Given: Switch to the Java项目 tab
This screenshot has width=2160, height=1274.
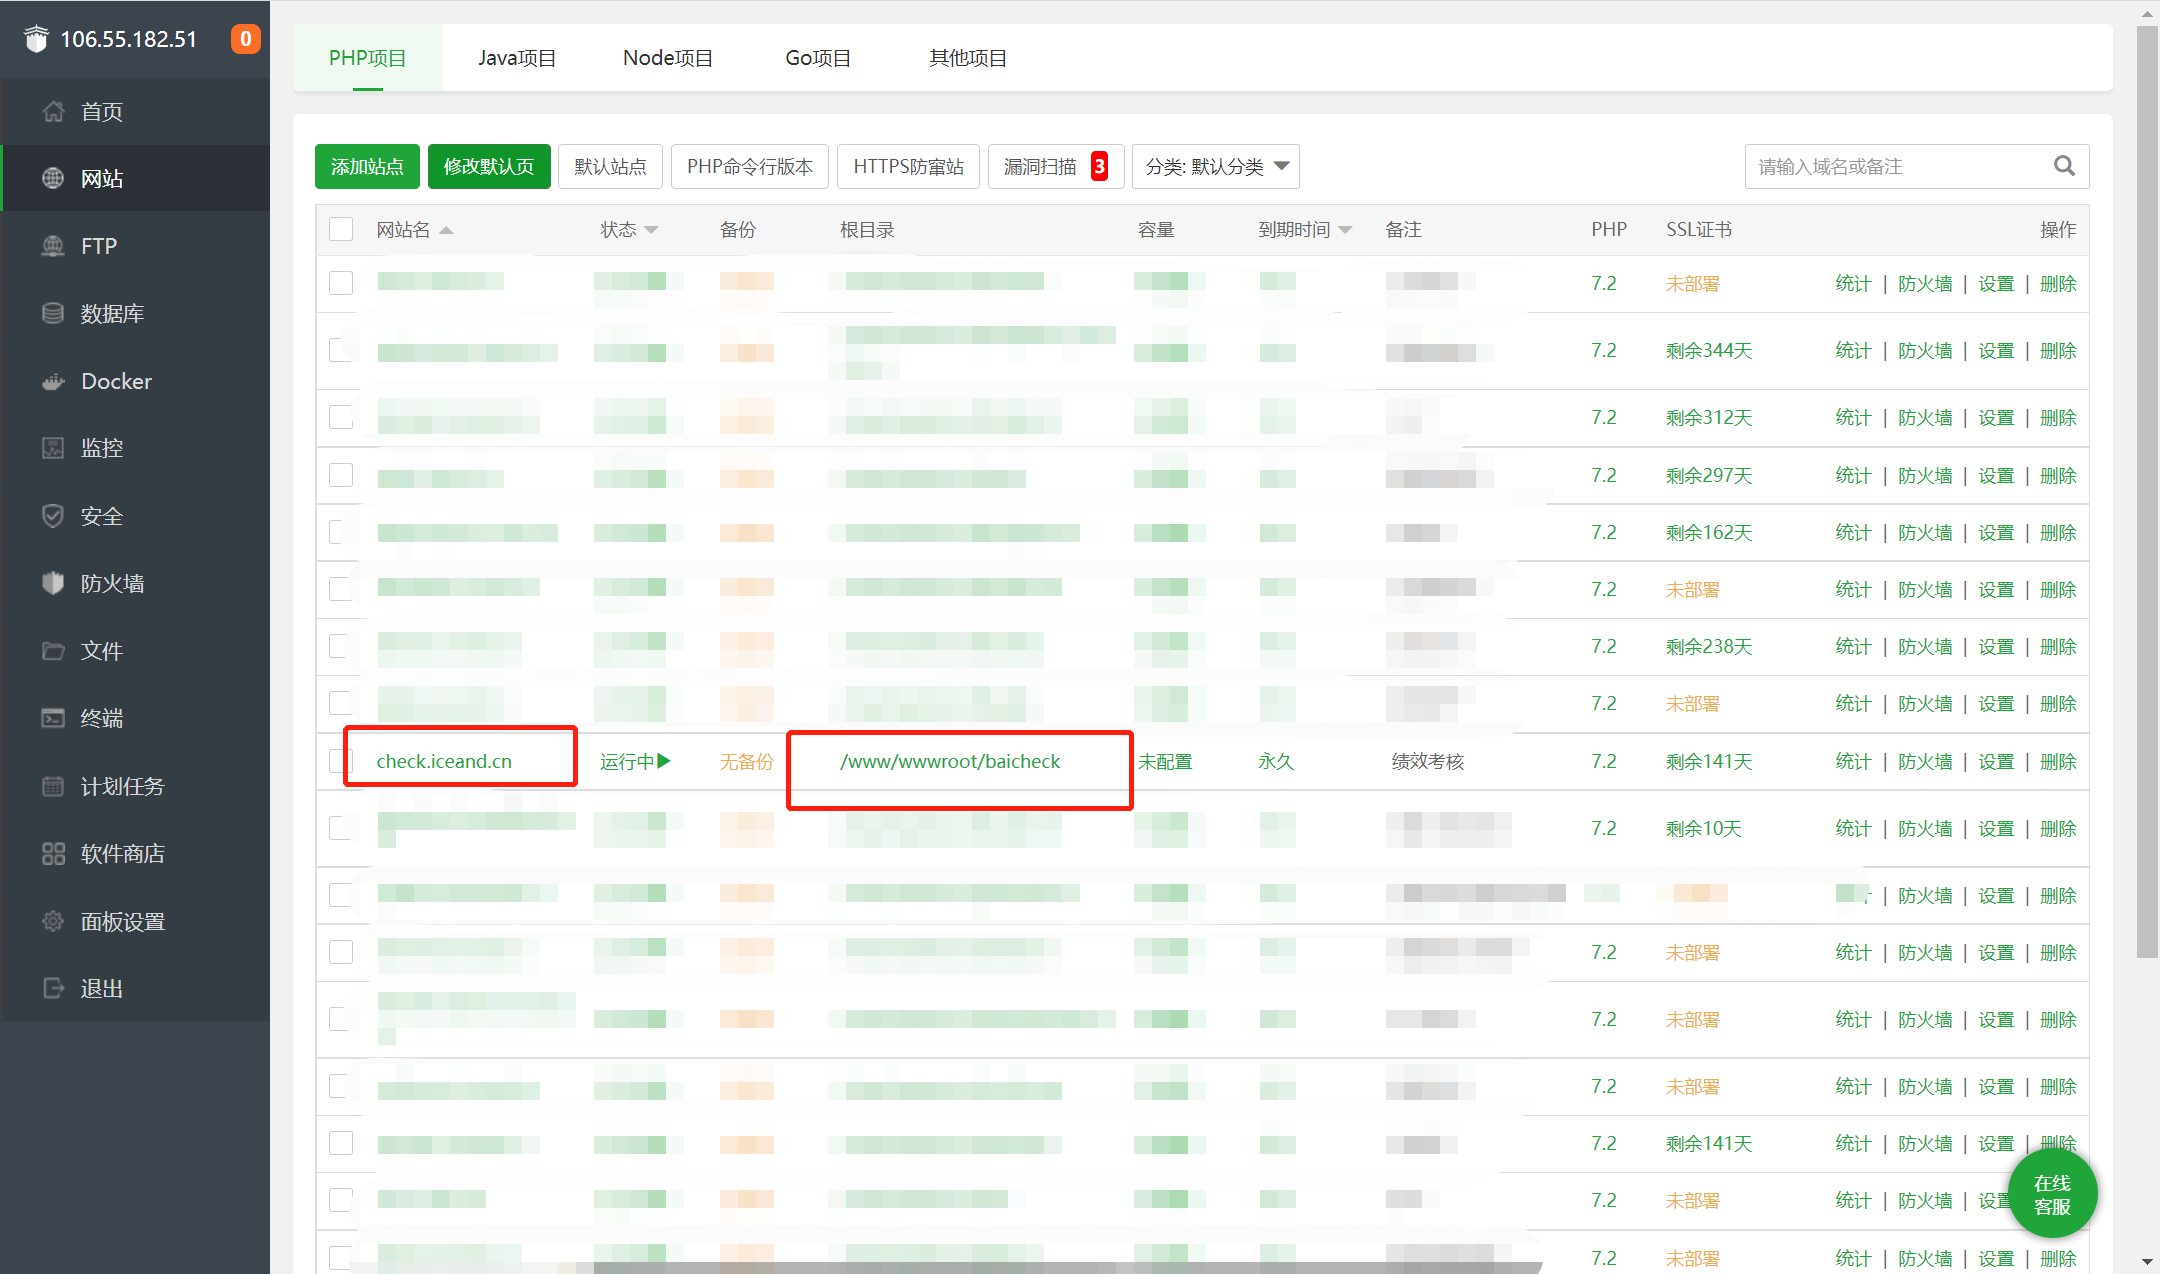Looking at the screenshot, I should click(x=516, y=58).
